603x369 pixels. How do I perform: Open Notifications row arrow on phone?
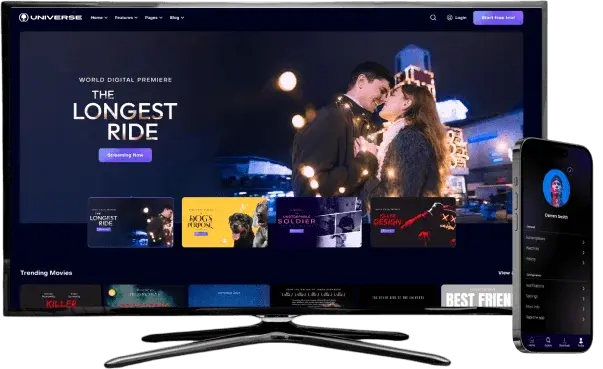tap(583, 288)
